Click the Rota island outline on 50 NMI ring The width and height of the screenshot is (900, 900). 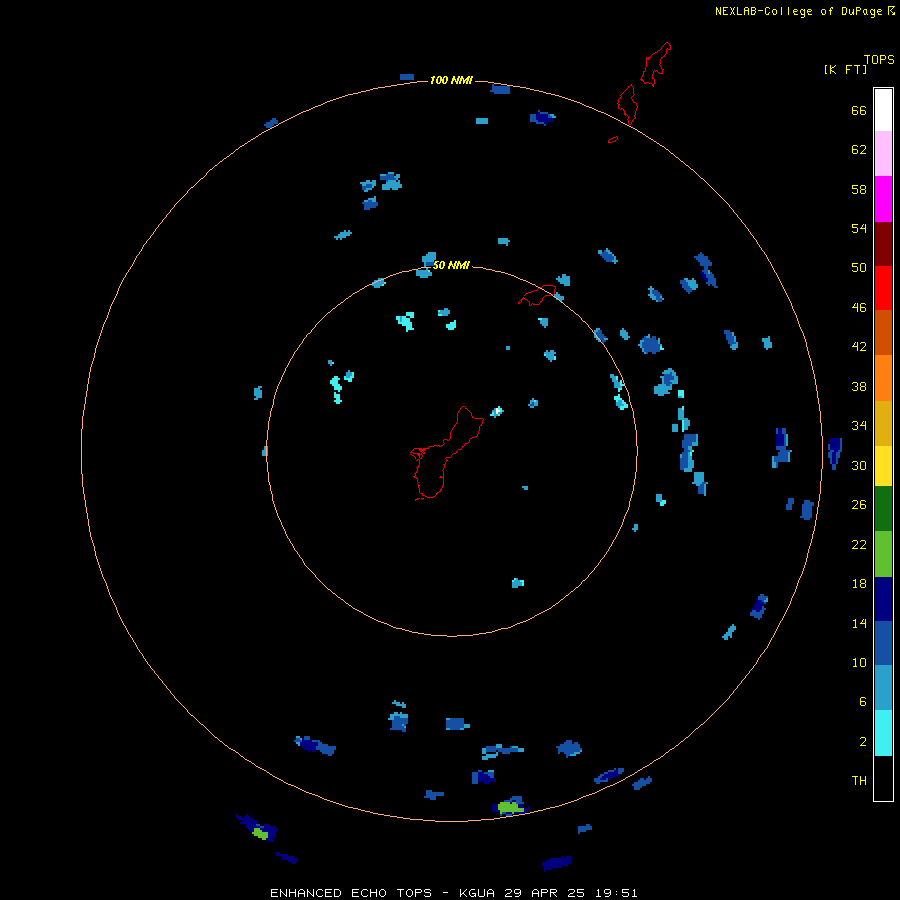(537, 294)
